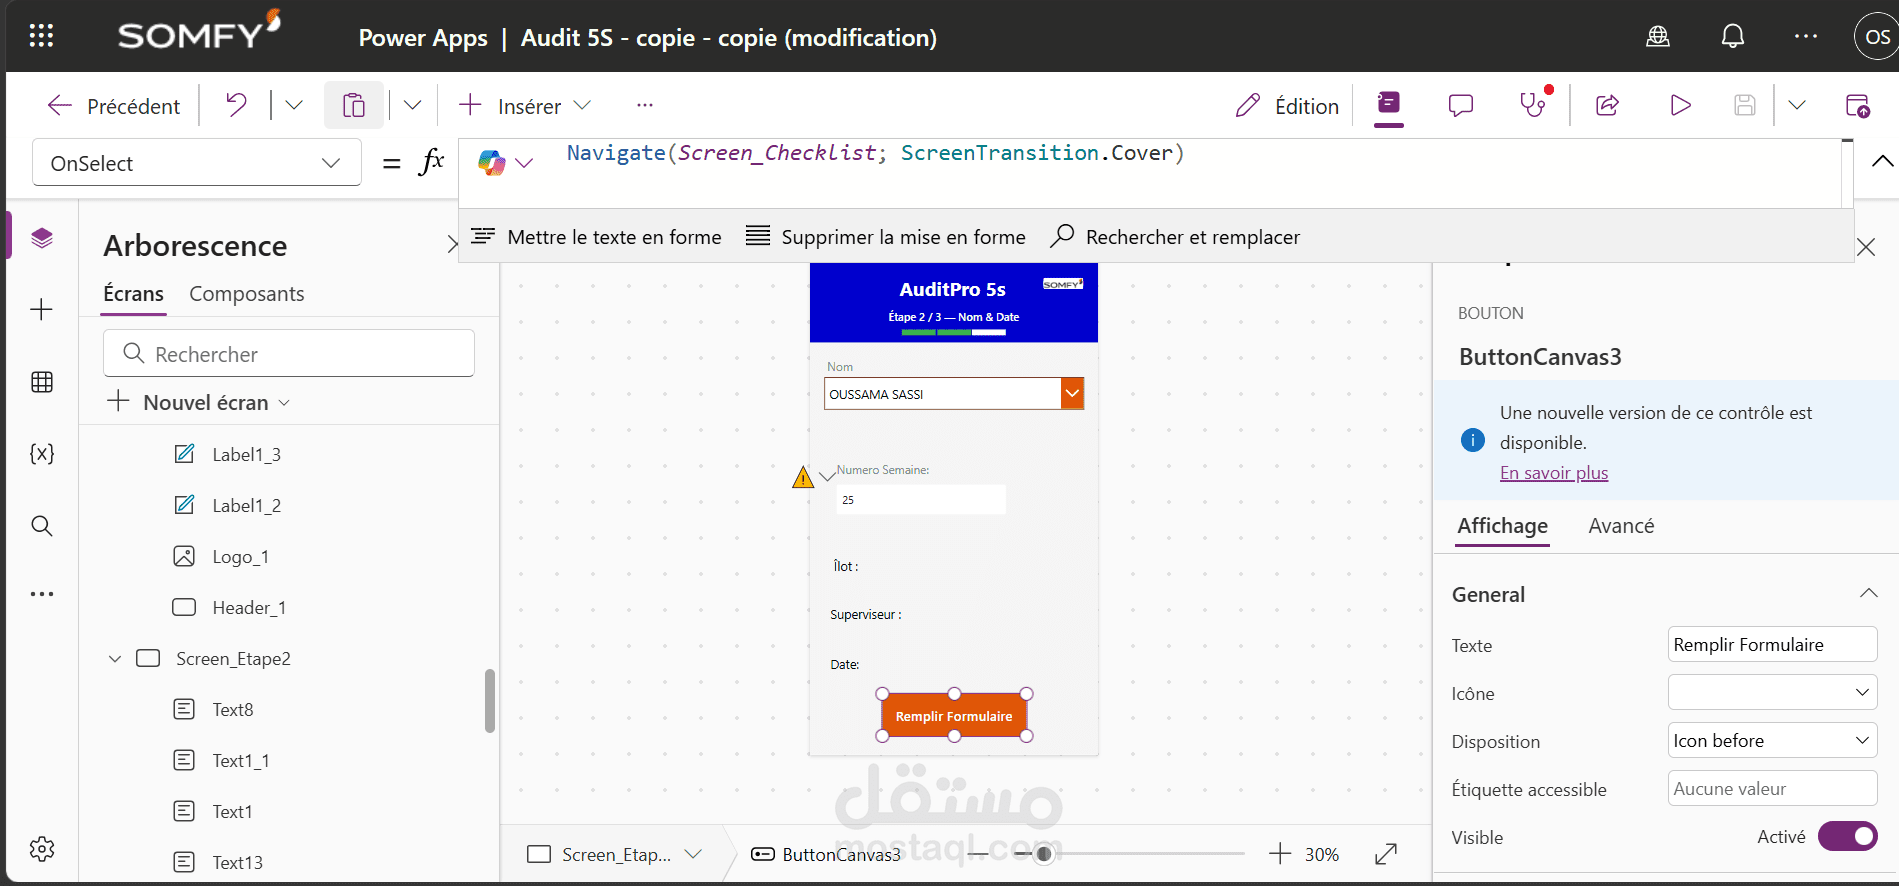This screenshot has height=886, width=1899.
Task: Switch to the Composants tab
Action: (247, 294)
